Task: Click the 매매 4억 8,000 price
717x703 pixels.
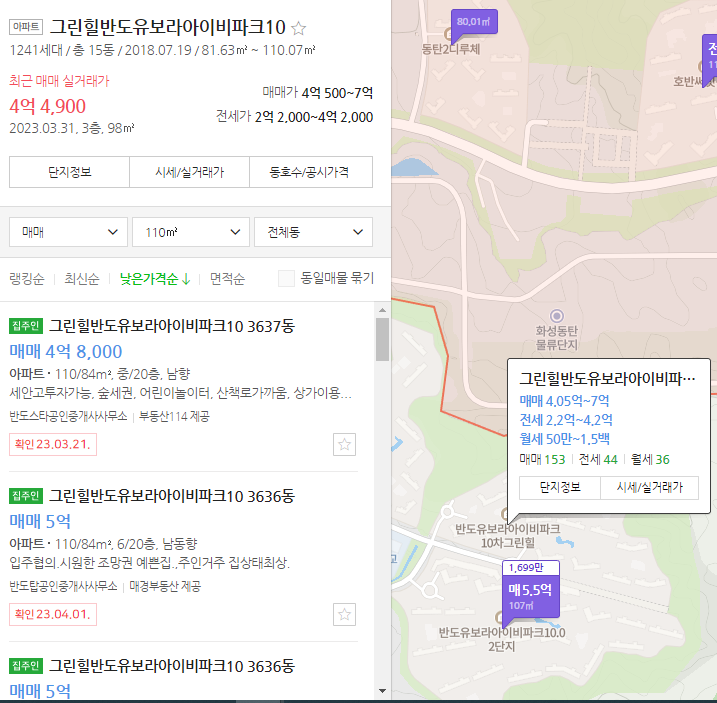Action: pyautogui.click(x=66, y=351)
